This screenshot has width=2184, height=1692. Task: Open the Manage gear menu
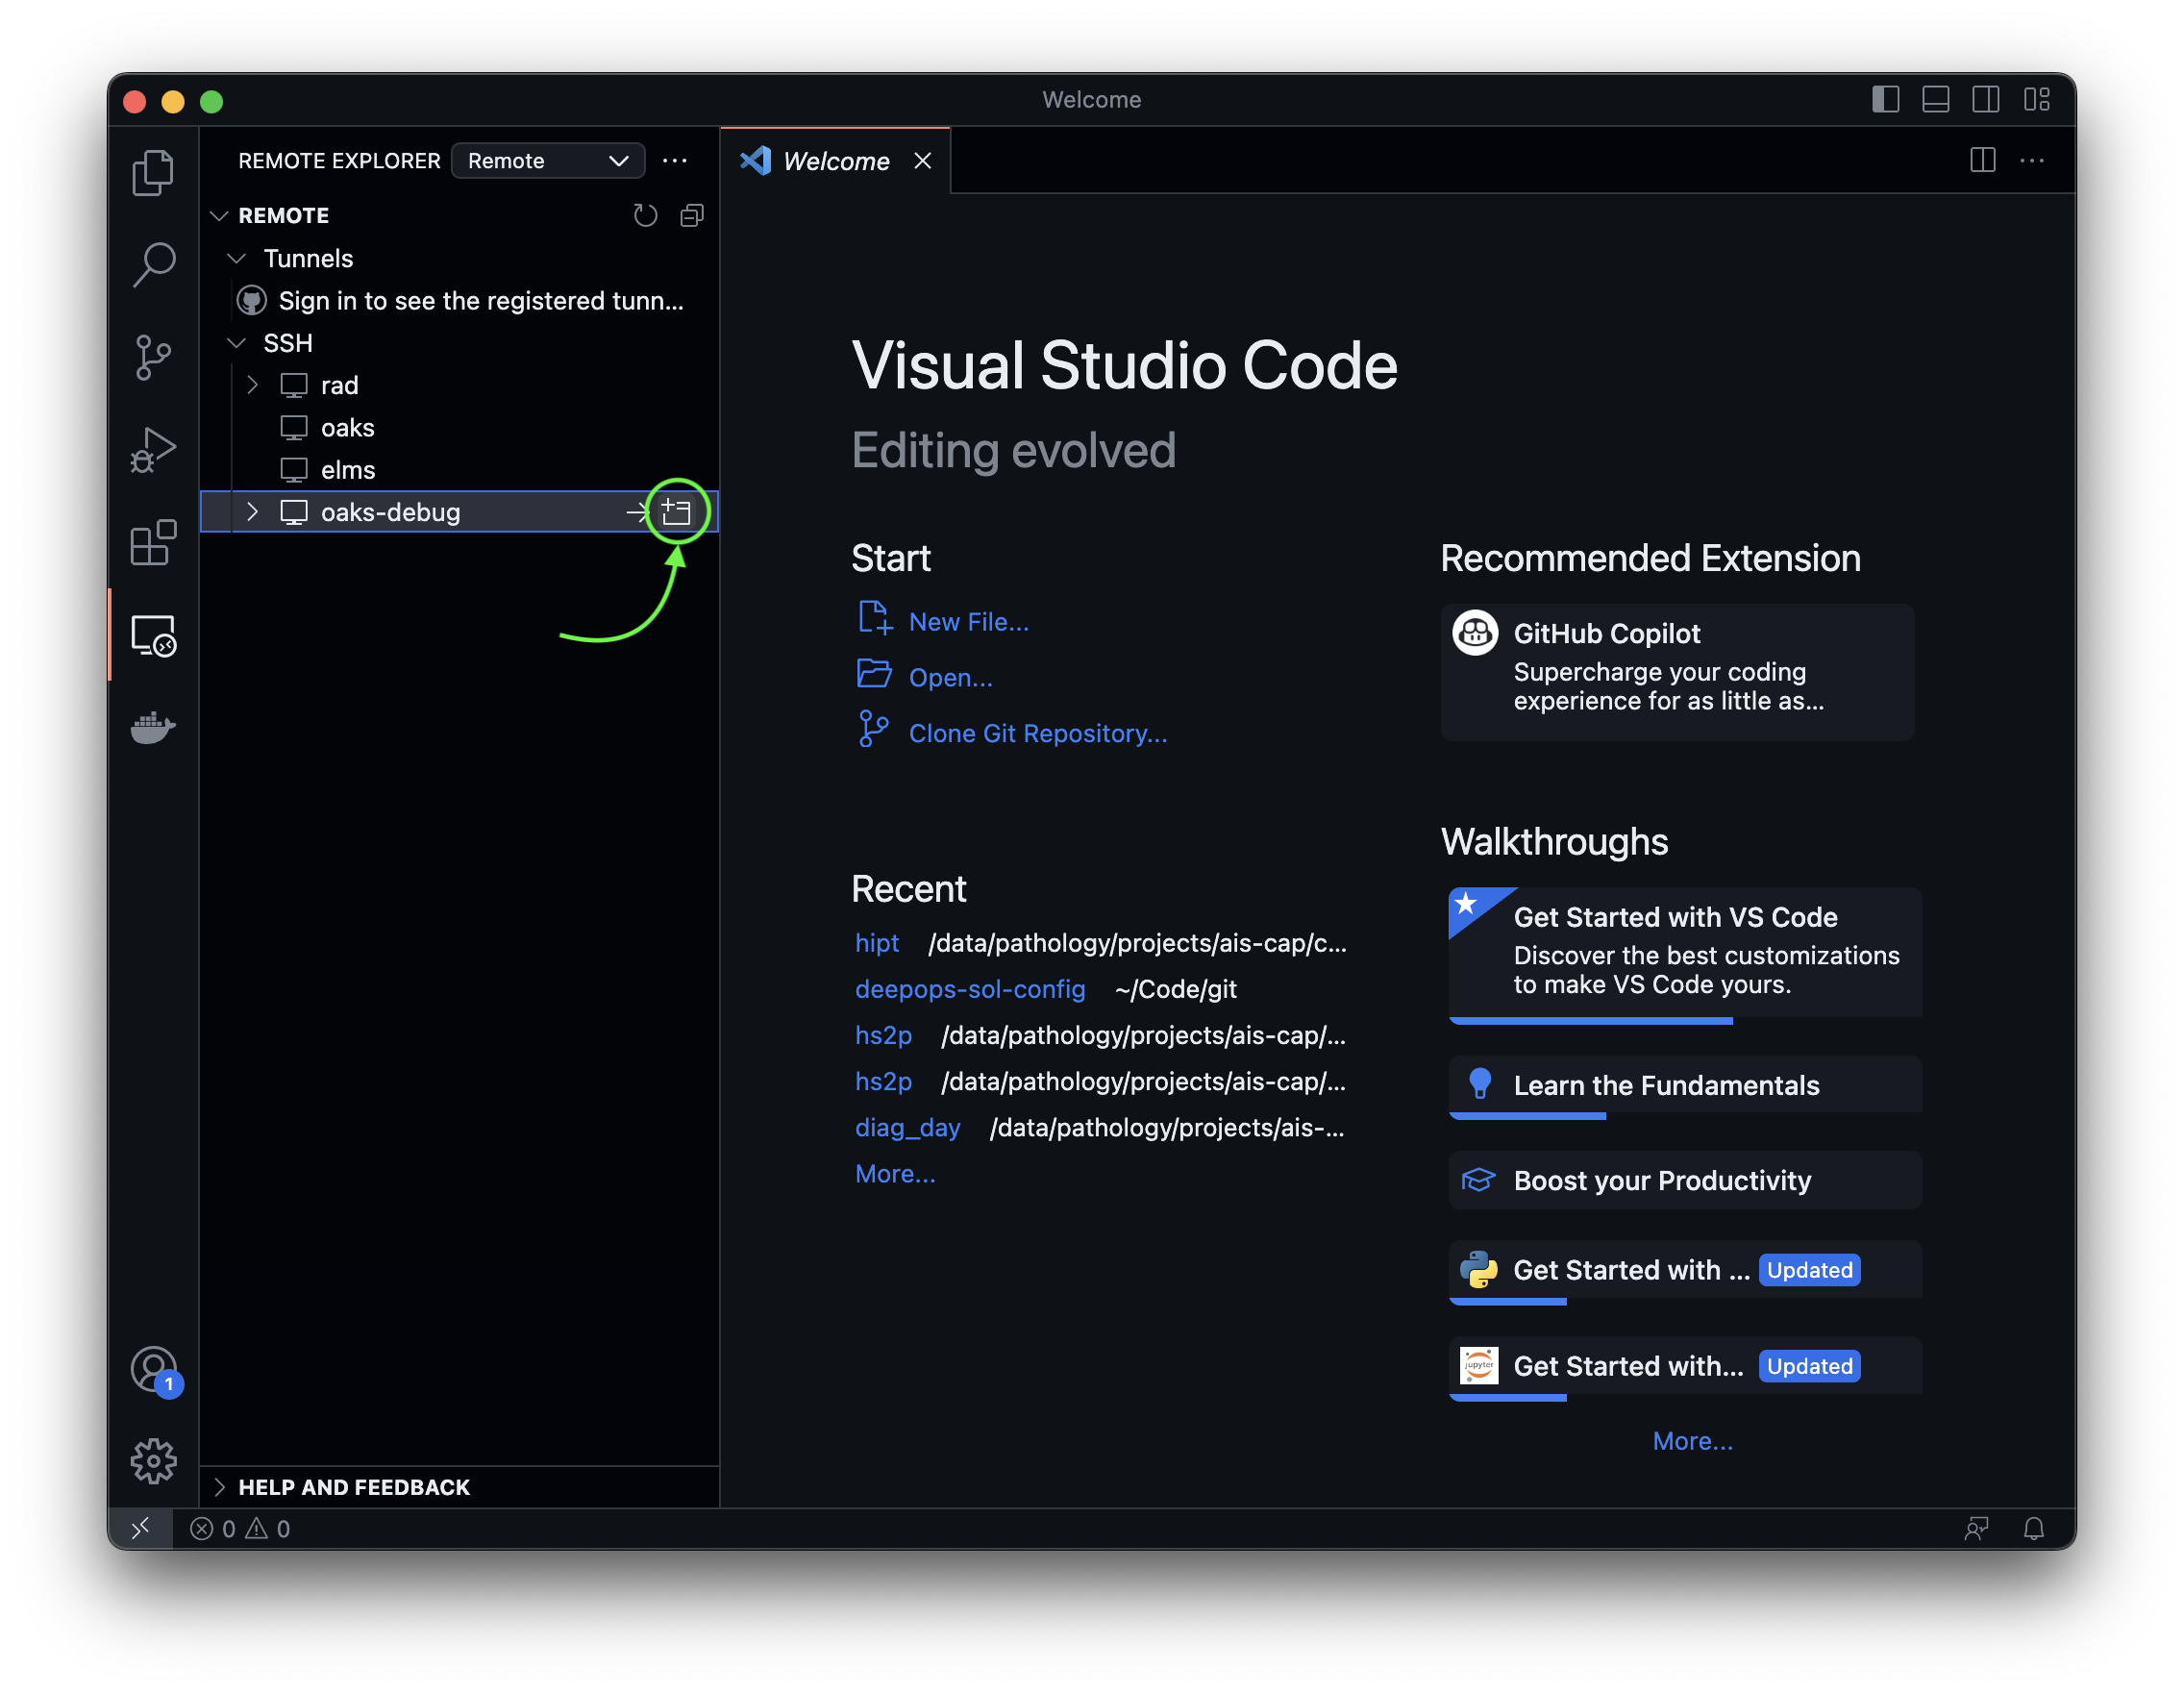153,1461
